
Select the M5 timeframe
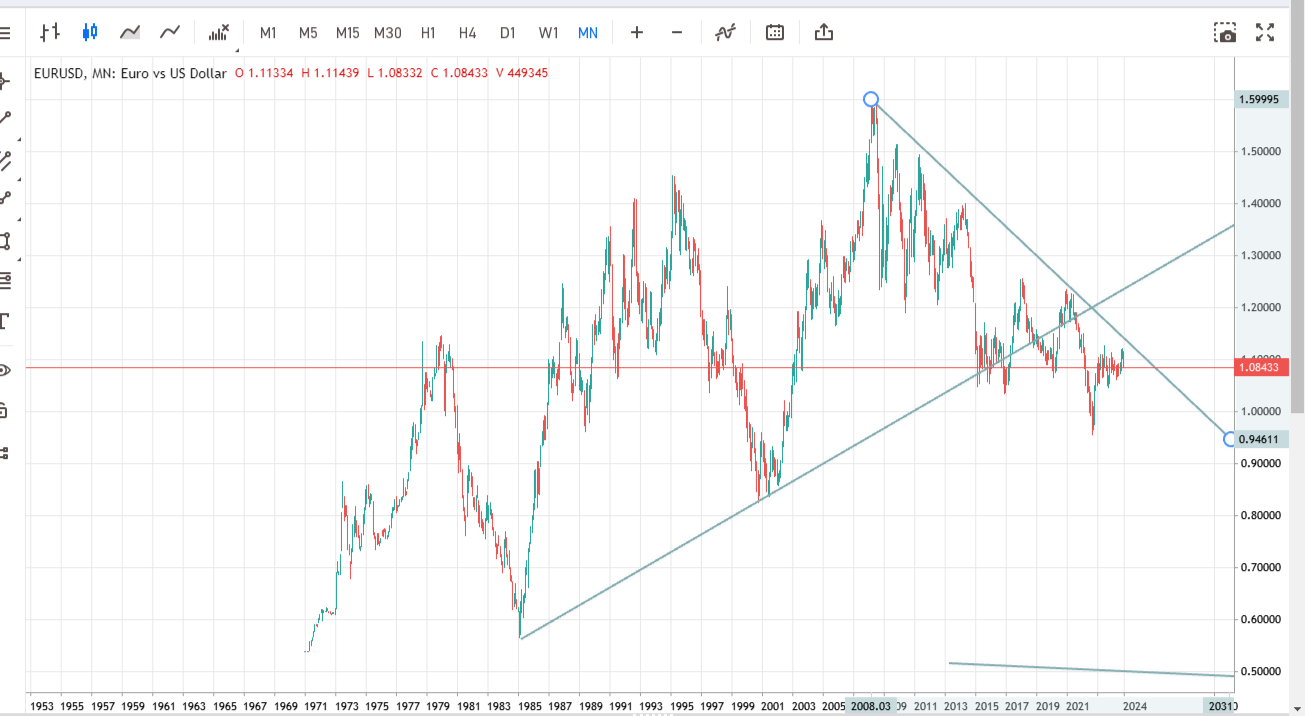click(308, 33)
